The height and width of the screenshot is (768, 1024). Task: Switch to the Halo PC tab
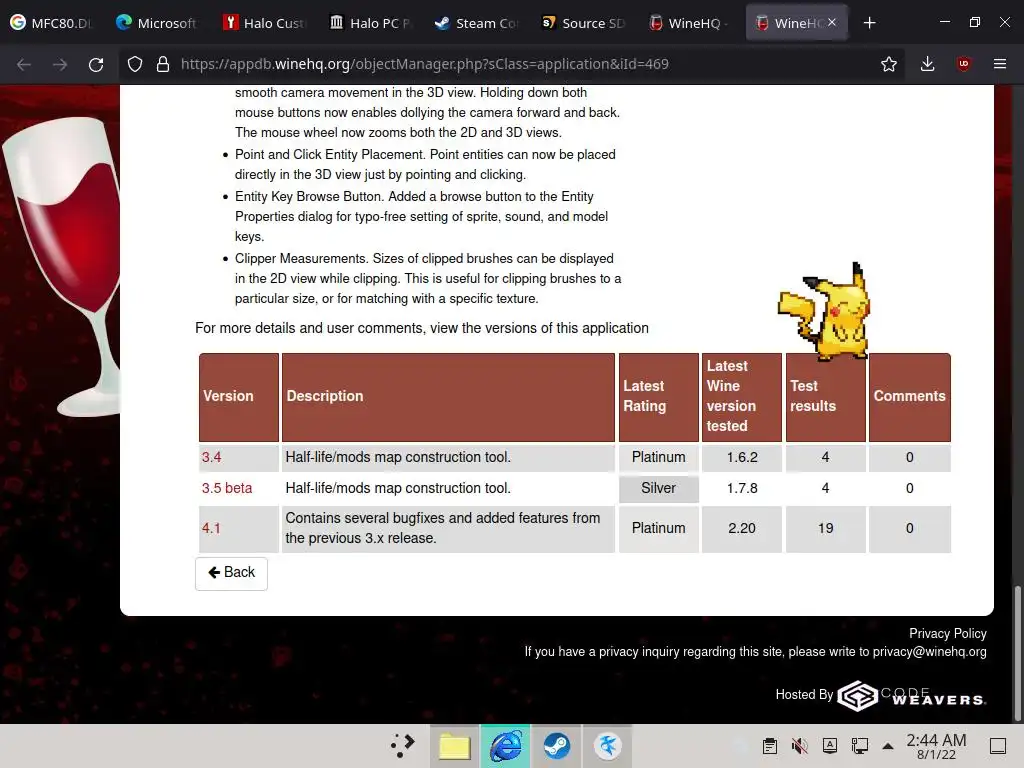[370, 23]
